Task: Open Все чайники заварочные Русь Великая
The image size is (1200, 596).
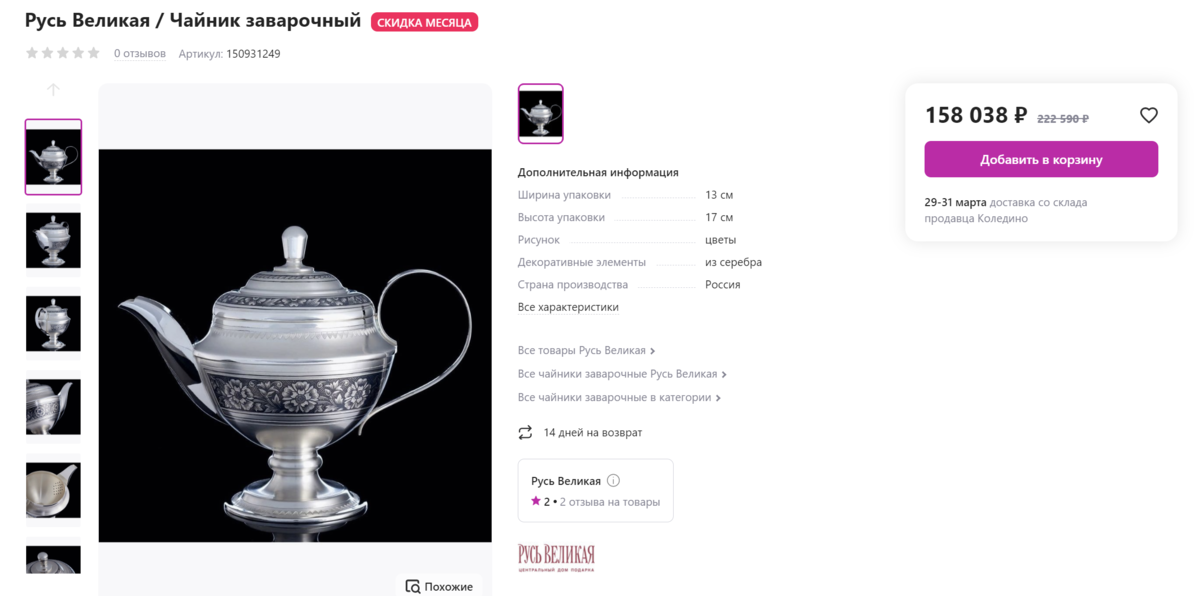Action: pyautogui.click(x=622, y=374)
